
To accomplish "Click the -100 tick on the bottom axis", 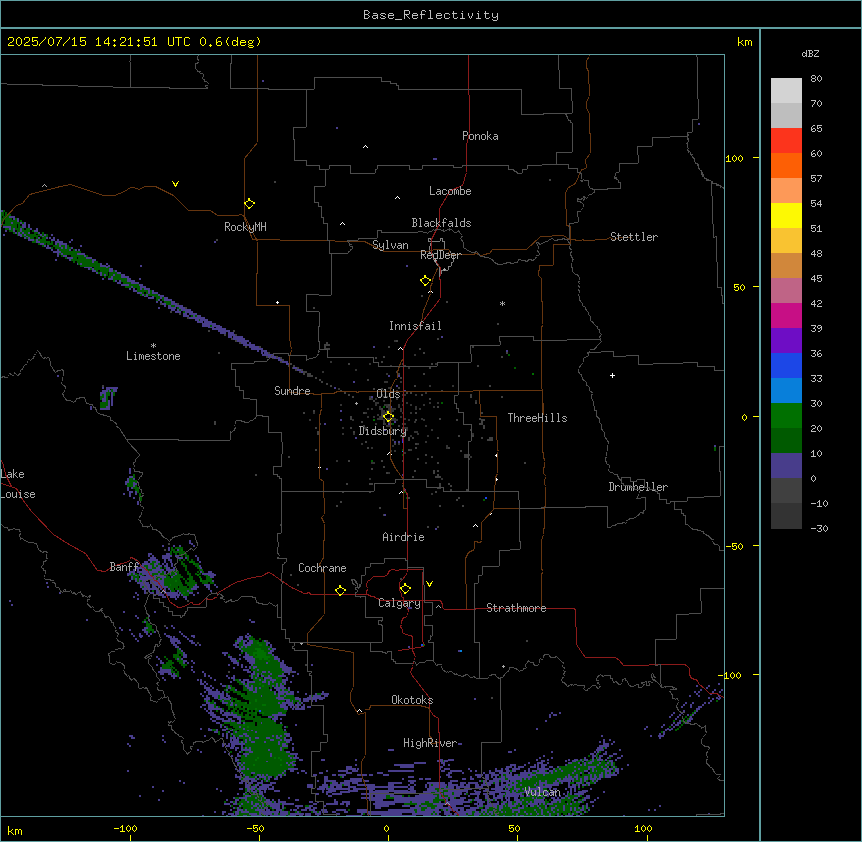I will [x=125, y=828].
